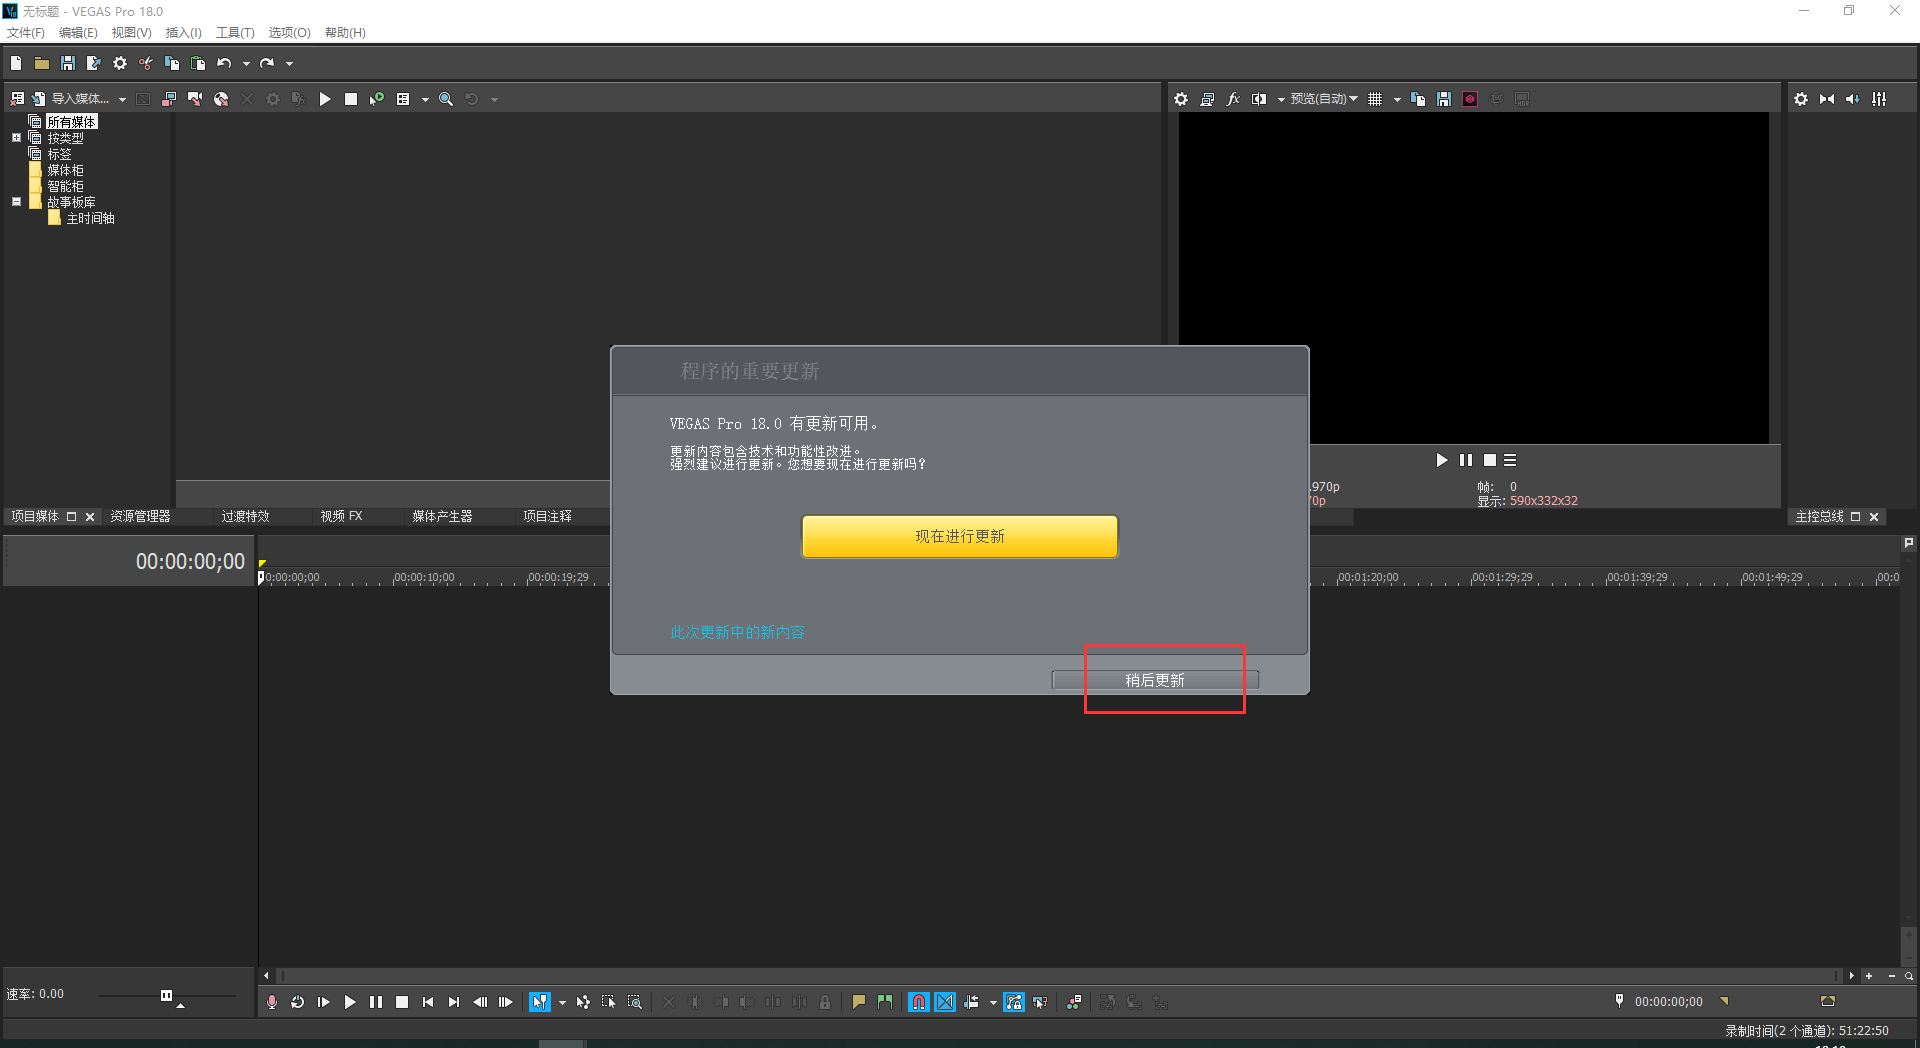The width and height of the screenshot is (1920, 1048).
Task: Toggle Ignore Event Grouping button
Action: (x=1040, y=1002)
